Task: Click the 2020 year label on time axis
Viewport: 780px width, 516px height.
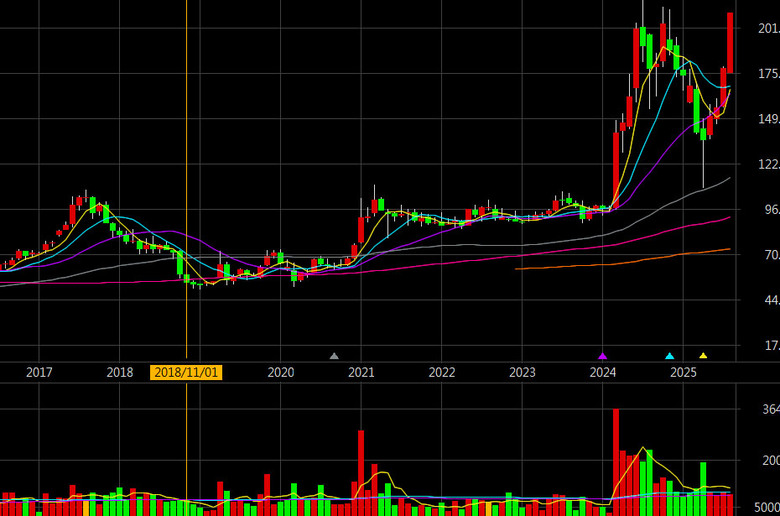Action: pyautogui.click(x=281, y=372)
